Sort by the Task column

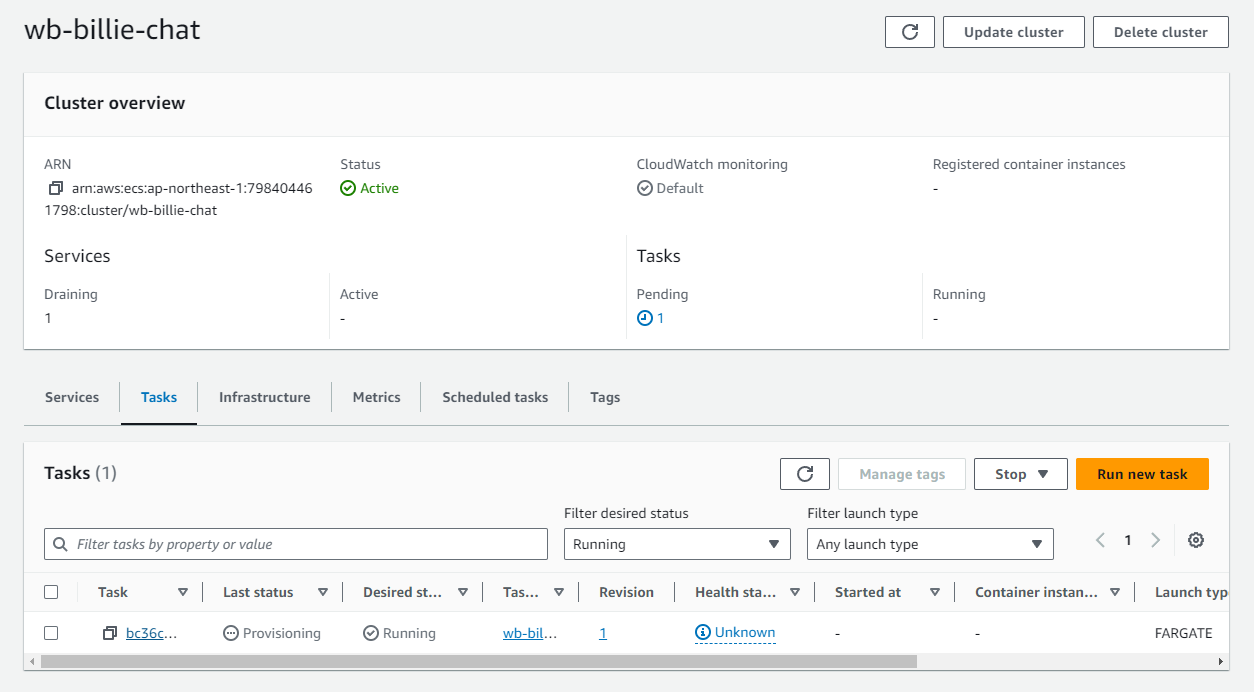tap(183, 592)
